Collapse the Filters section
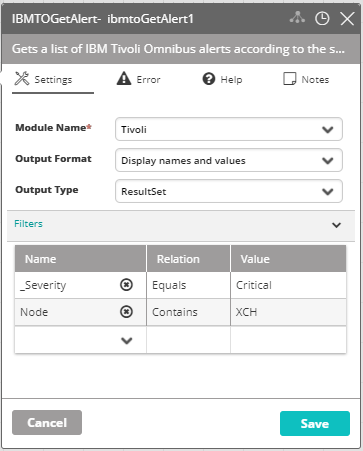 [336, 225]
